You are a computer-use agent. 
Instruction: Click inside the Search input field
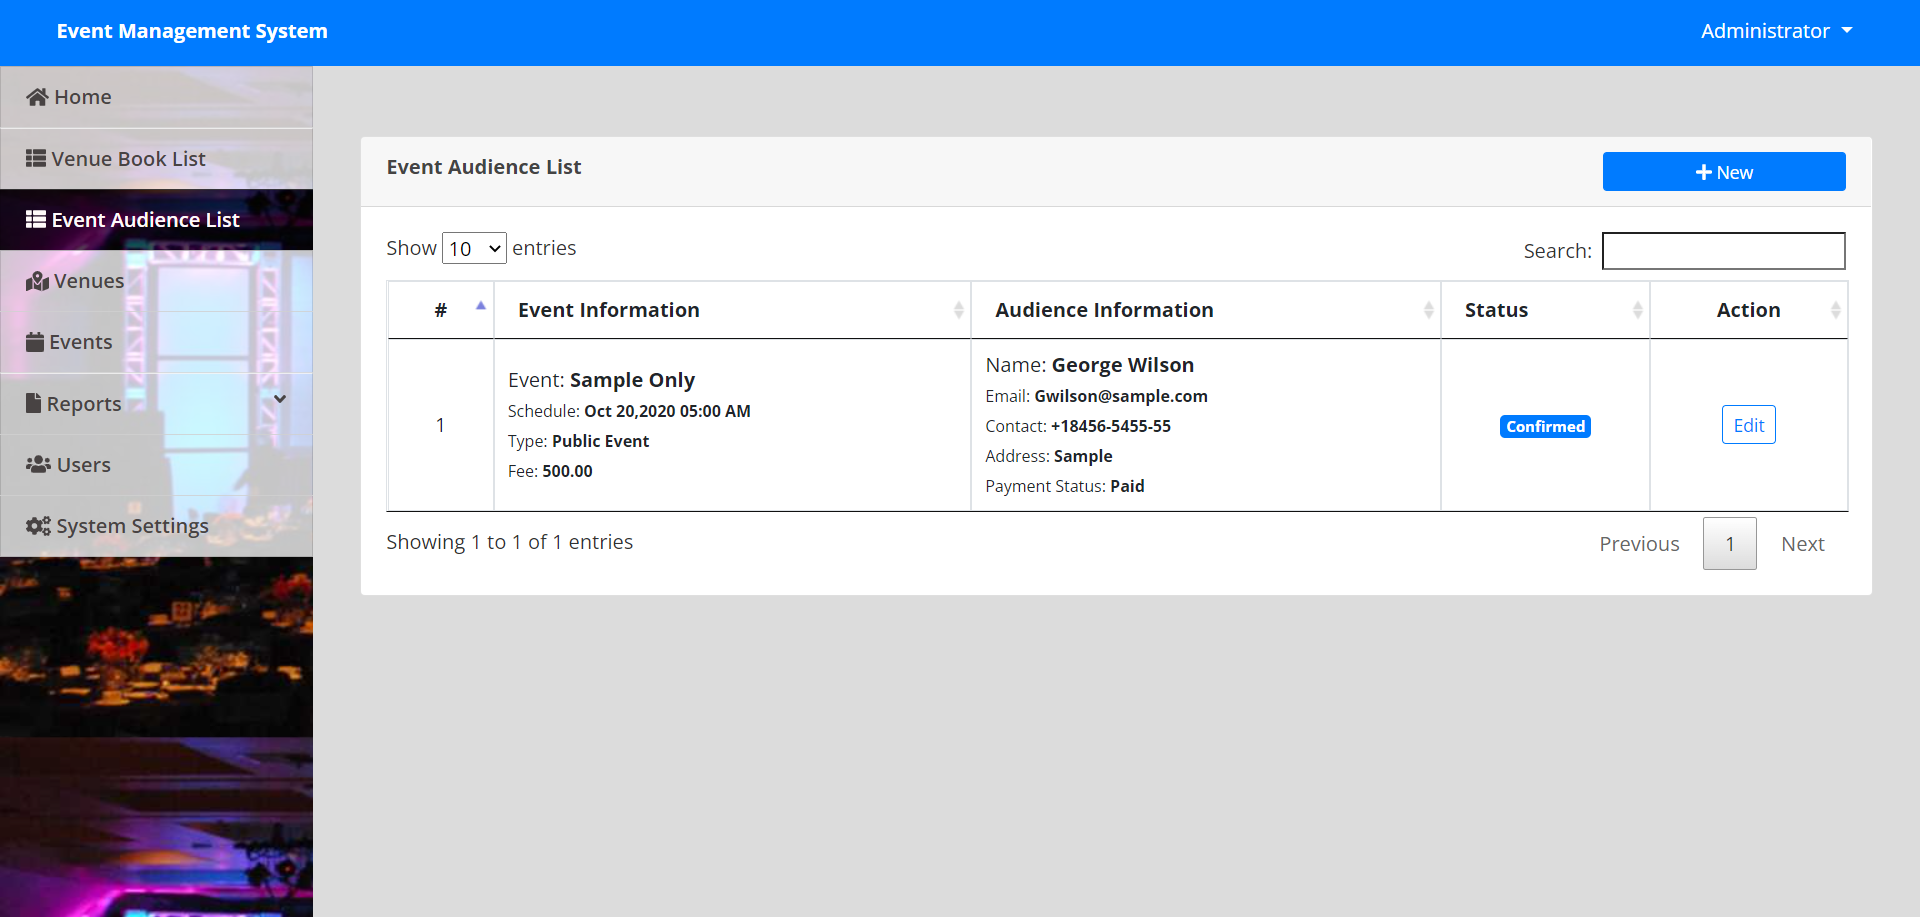point(1722,250)
